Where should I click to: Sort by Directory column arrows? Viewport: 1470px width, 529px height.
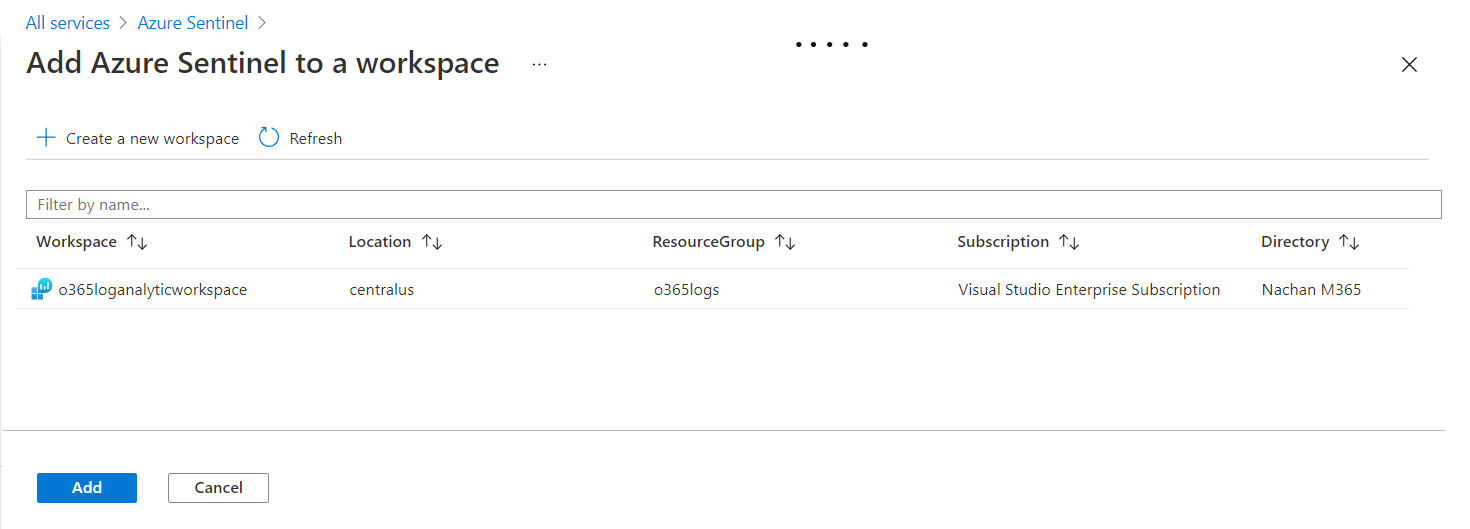[x=1349, y=242]
